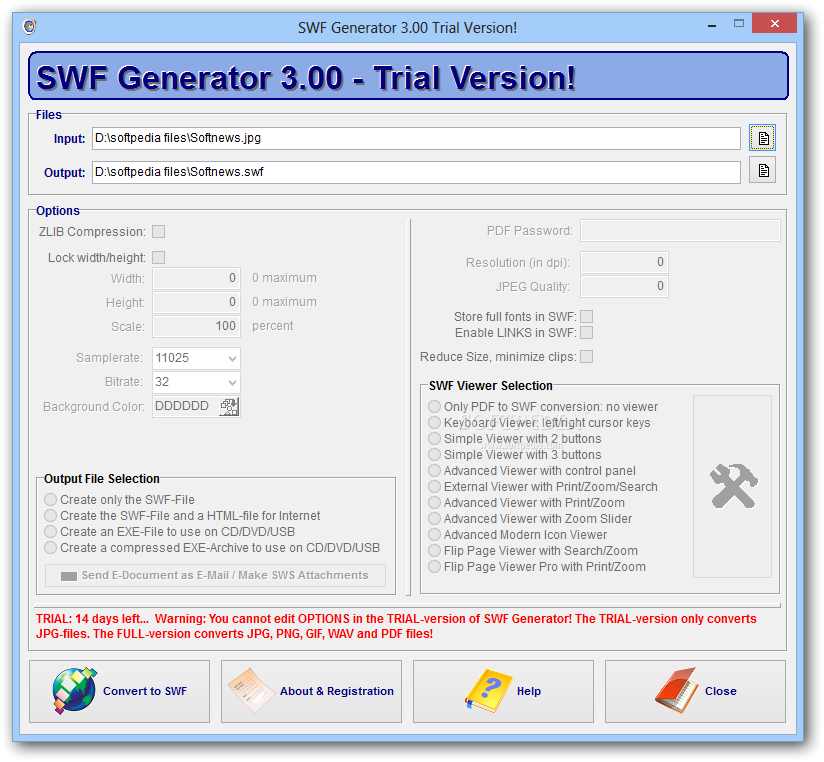Click Send E-Document as E-Mail button
This screenshot has height=762, width=824.
coord(215,575)
